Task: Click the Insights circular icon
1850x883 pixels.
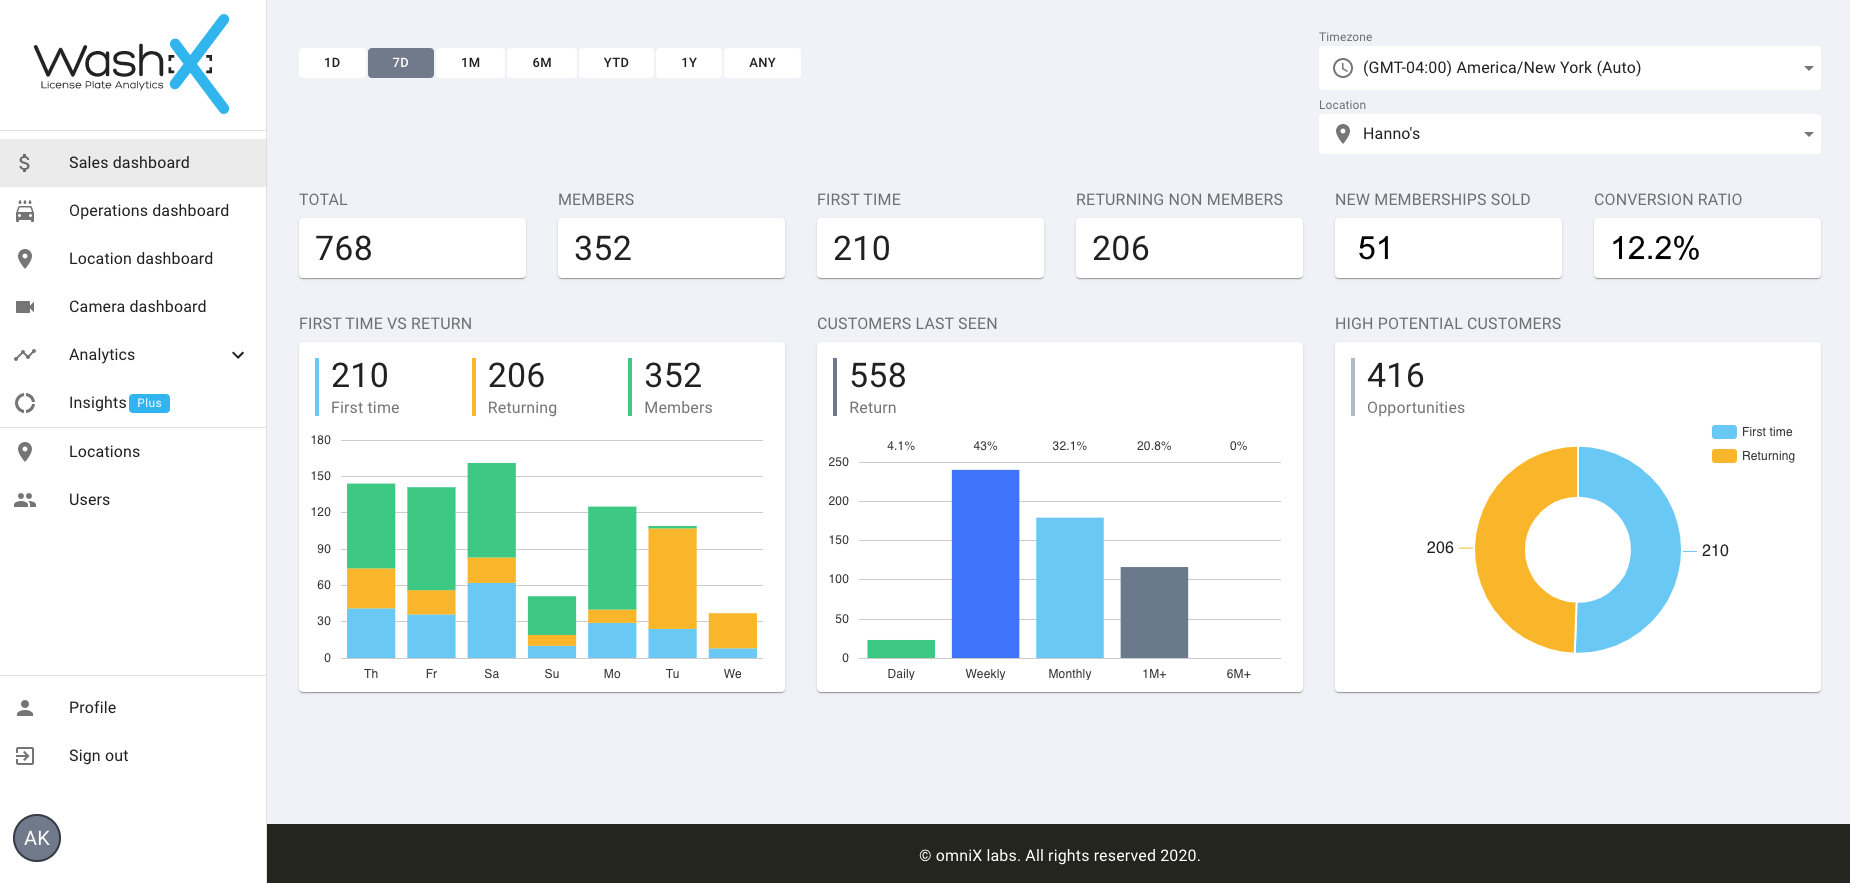Action: [25, 403]
